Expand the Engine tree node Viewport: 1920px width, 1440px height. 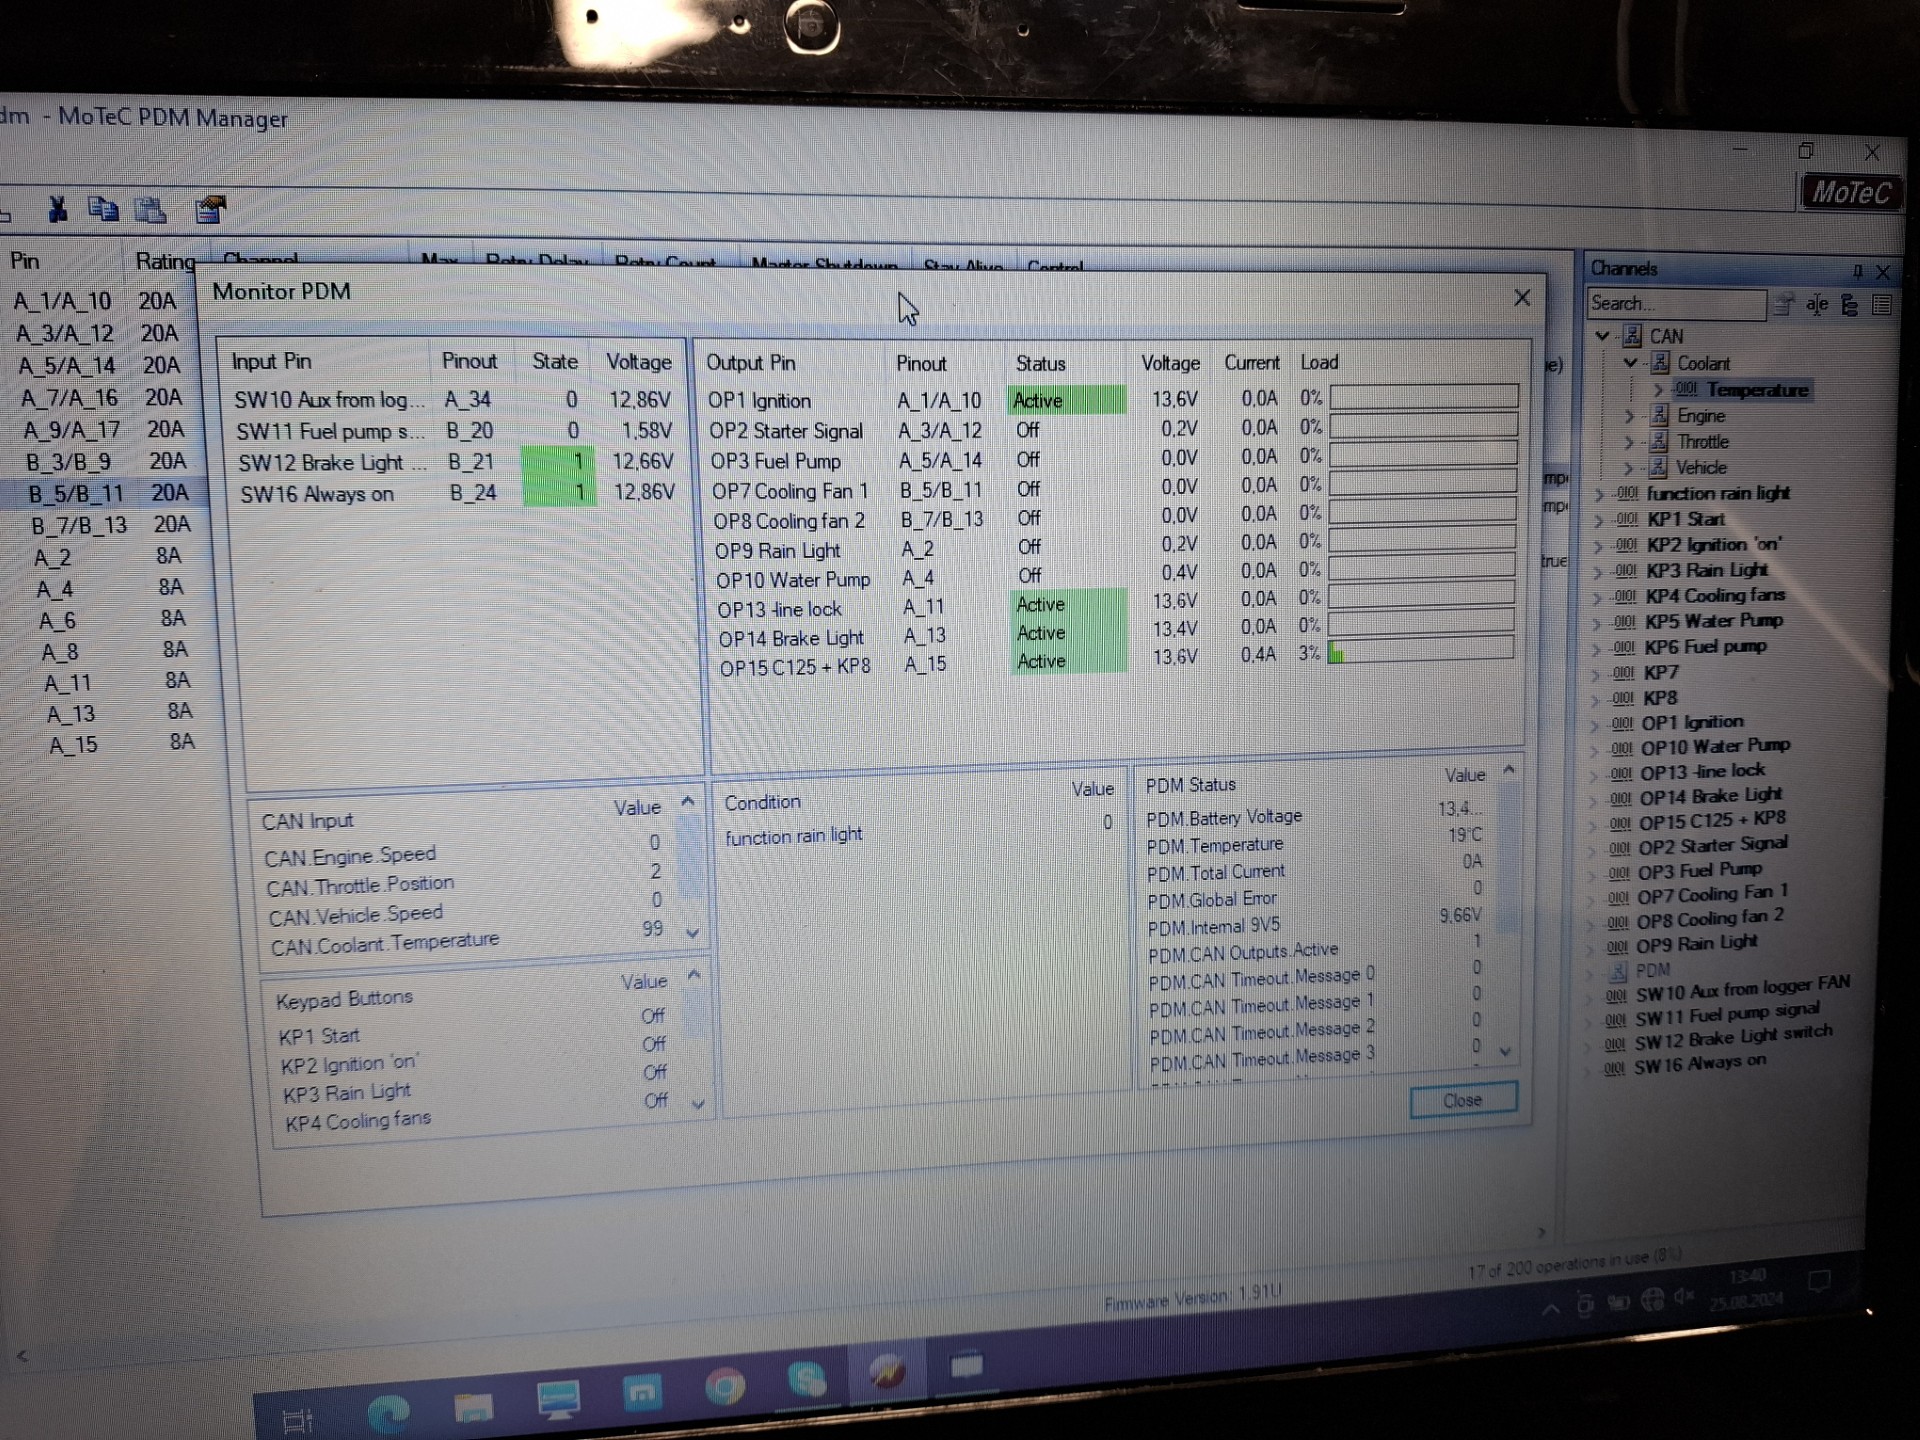pyautogui.click(x=1630, y=415)
